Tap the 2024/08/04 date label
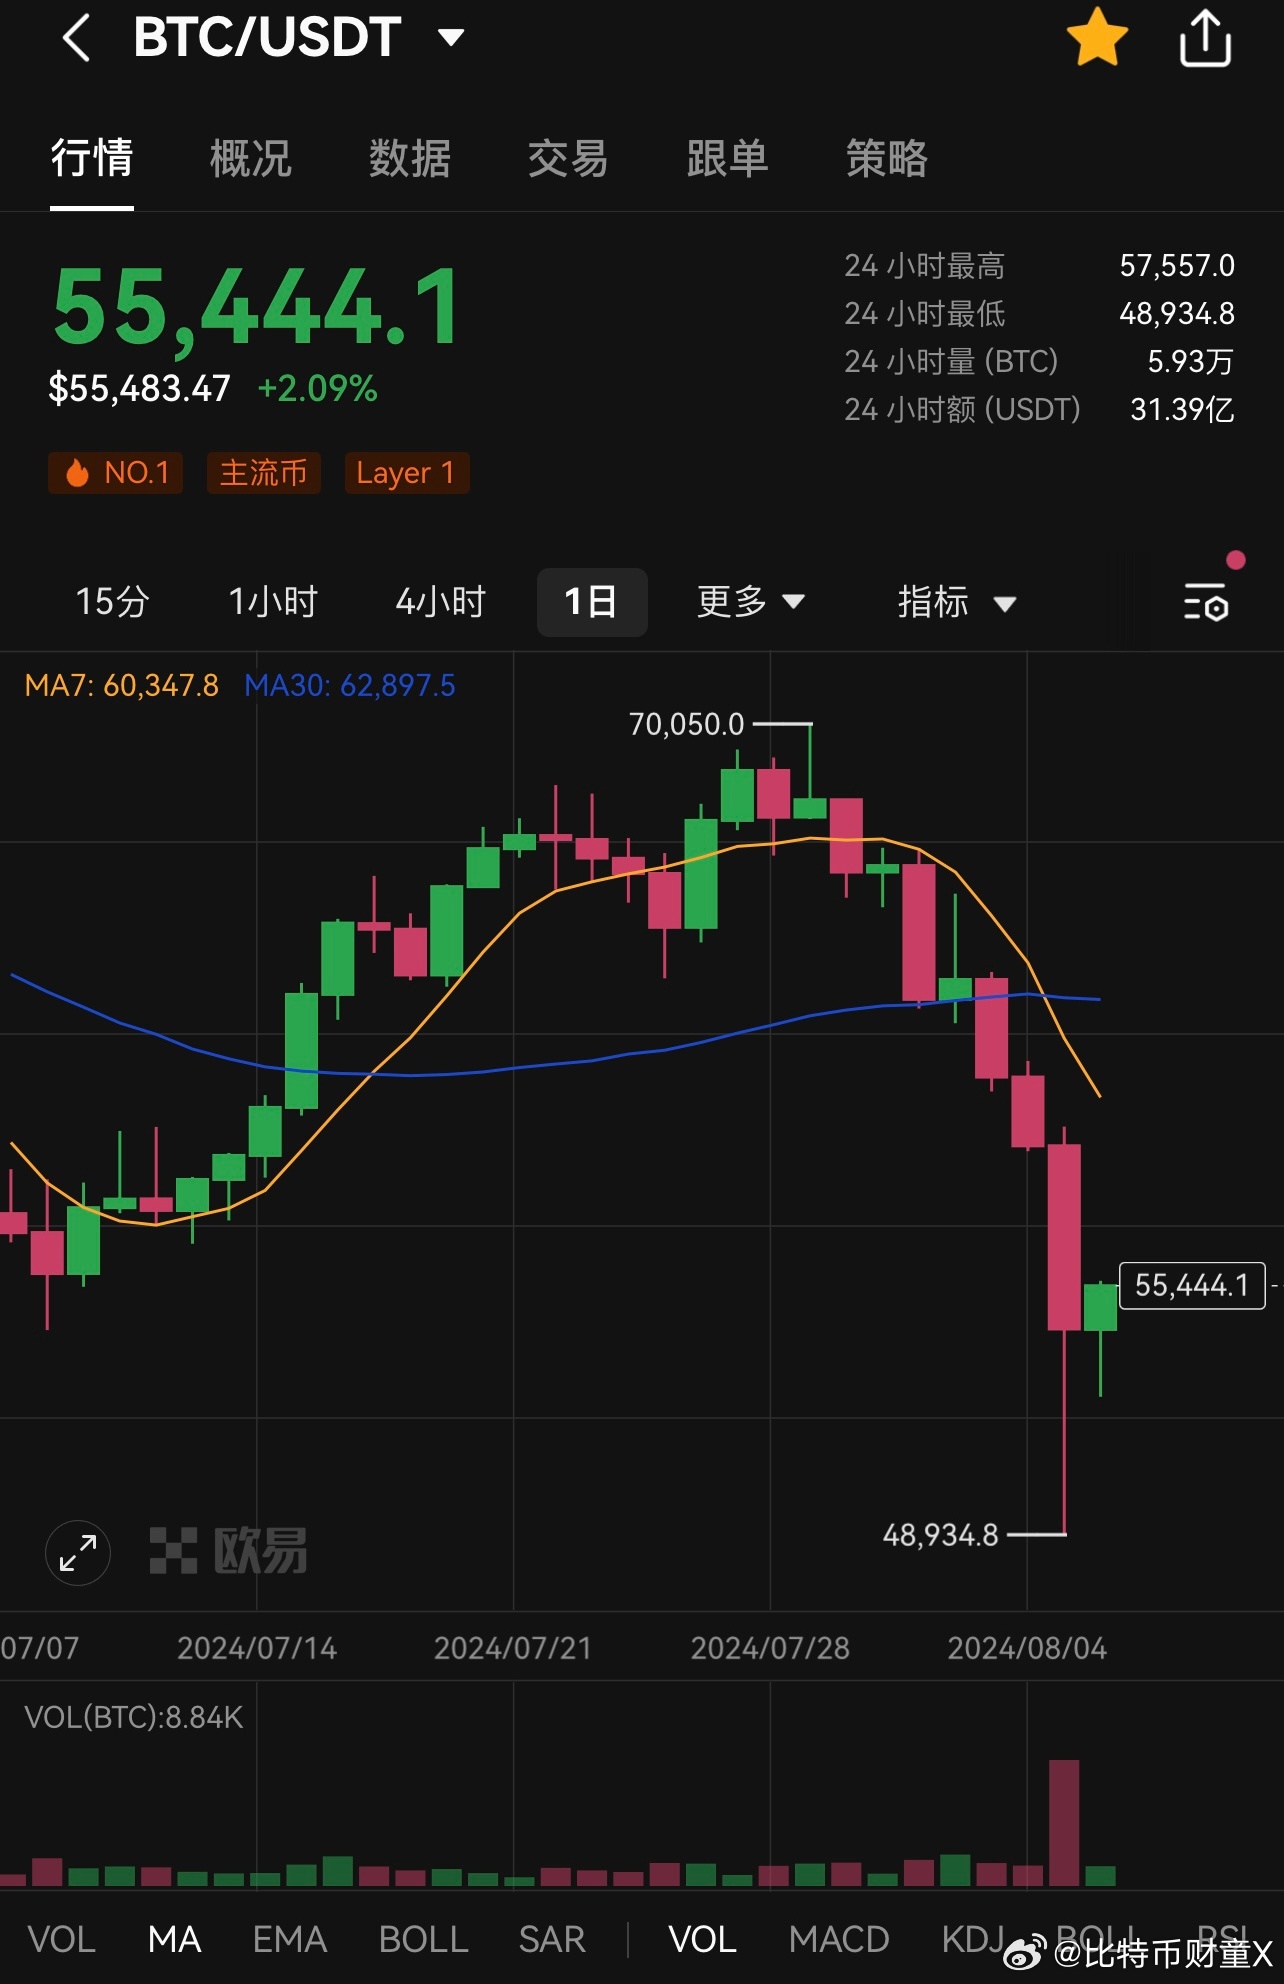 pyautogui.click(x=1027, y=1648)
